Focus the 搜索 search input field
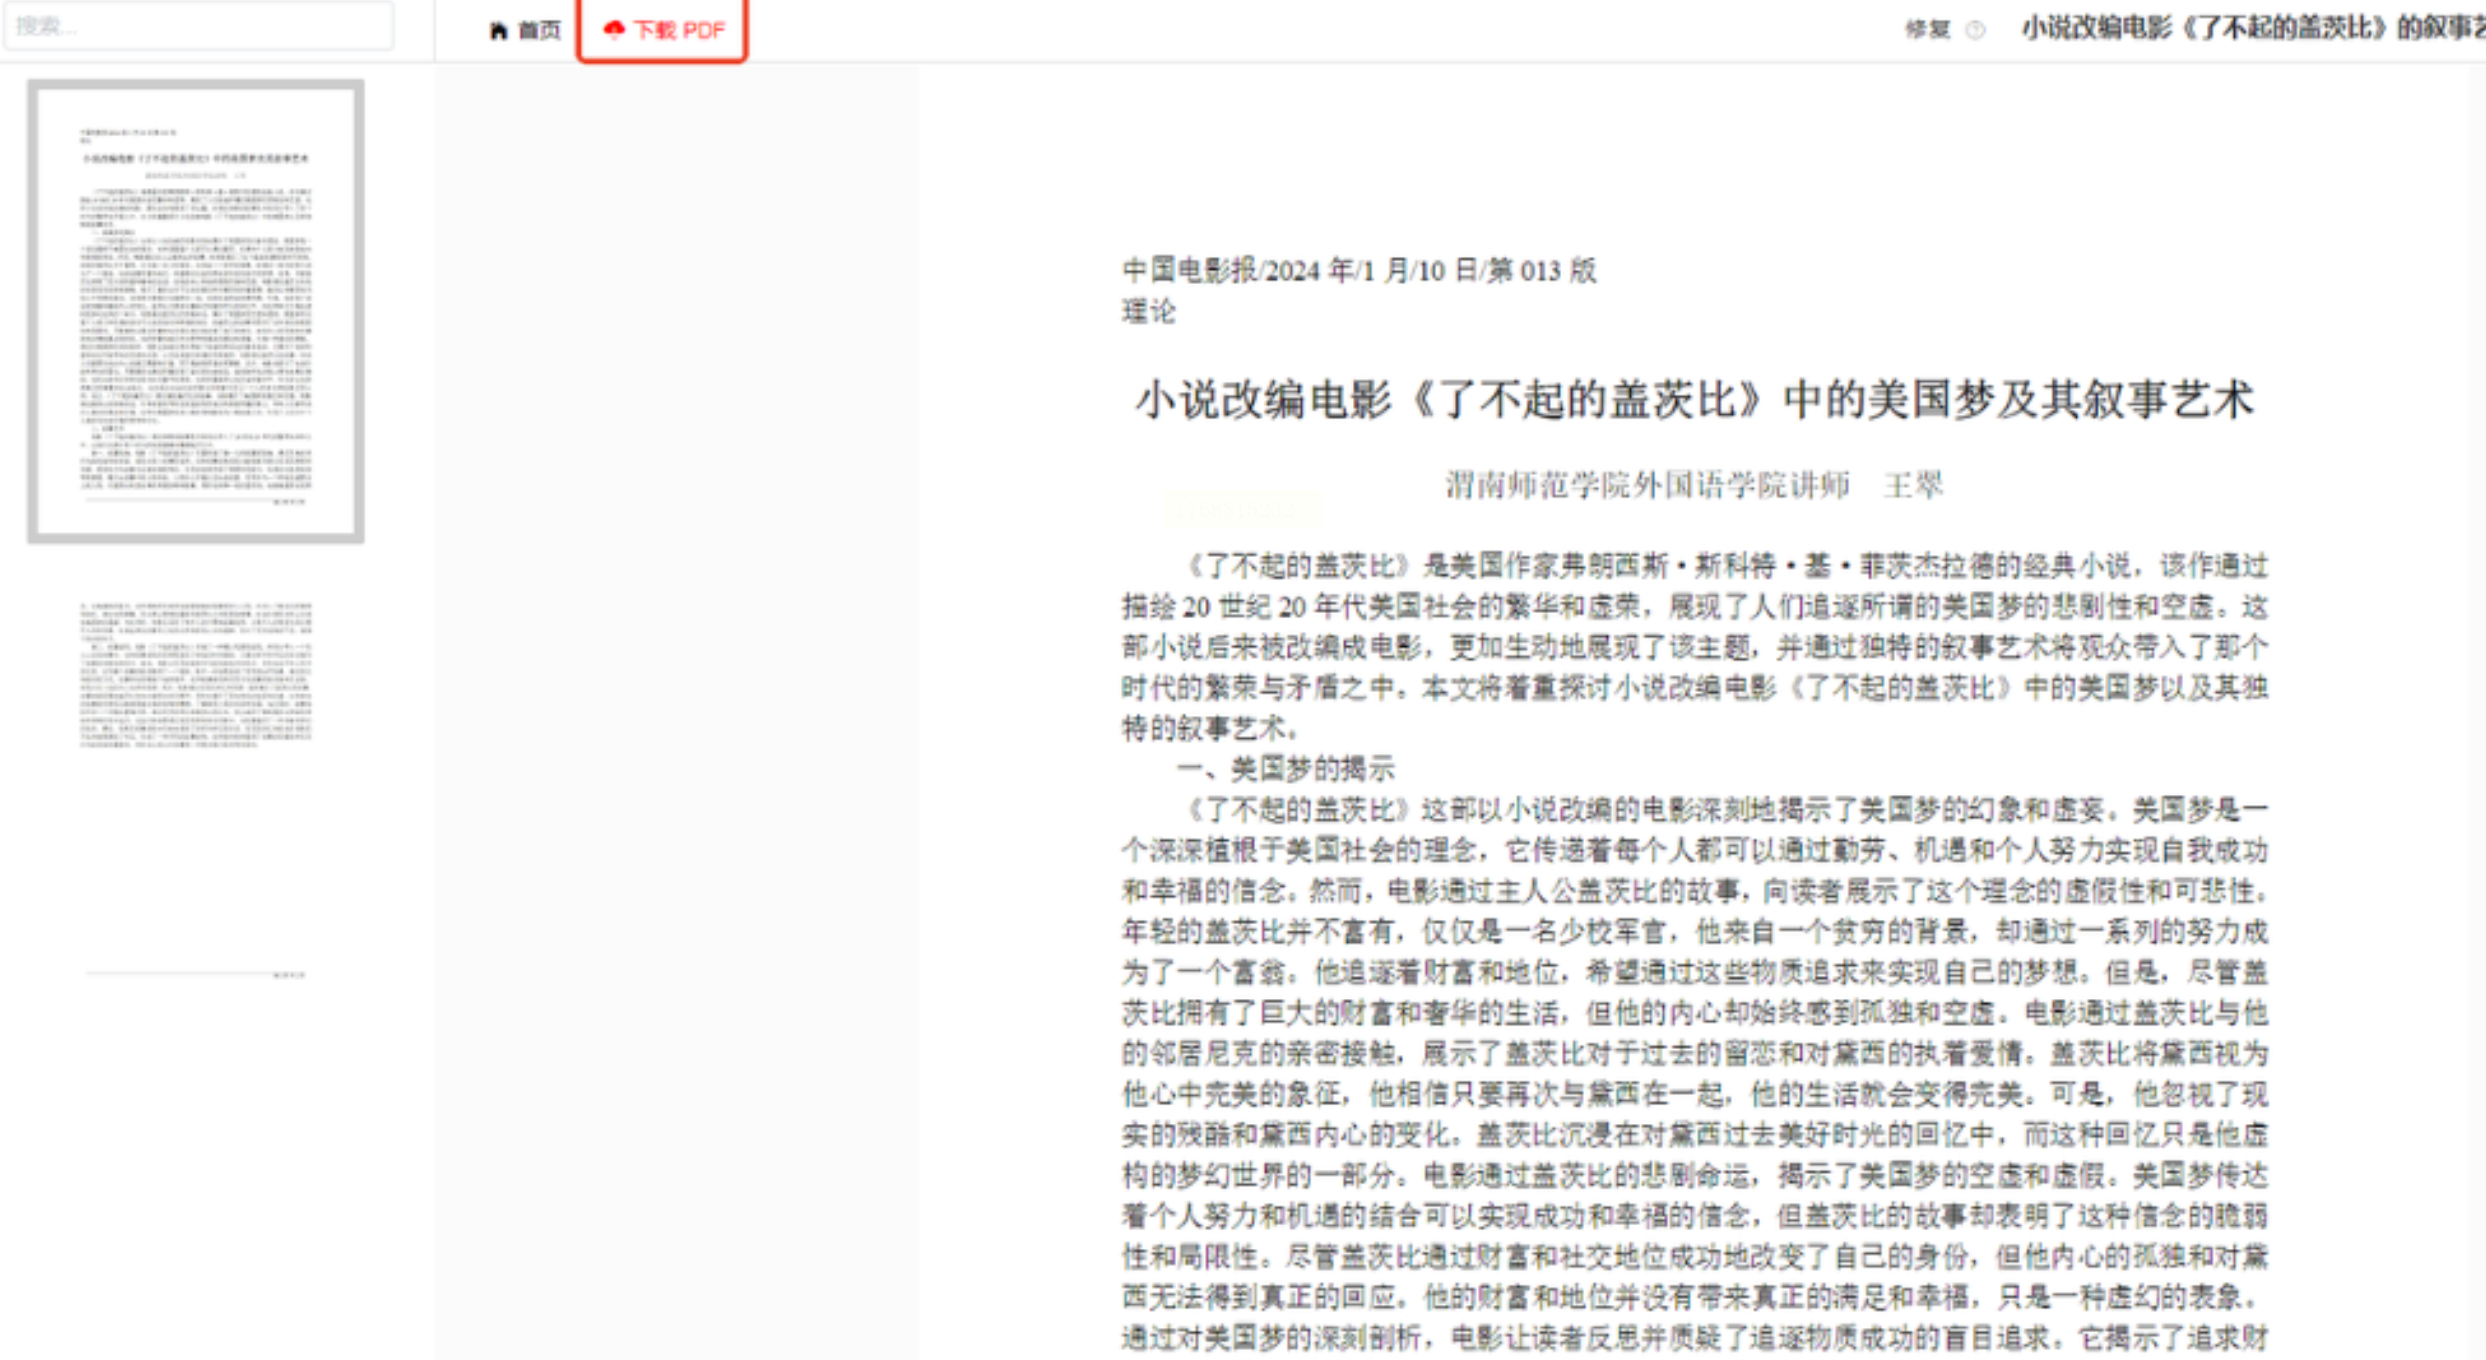Screen dimensions: 2486x1360 click(198, 26)
